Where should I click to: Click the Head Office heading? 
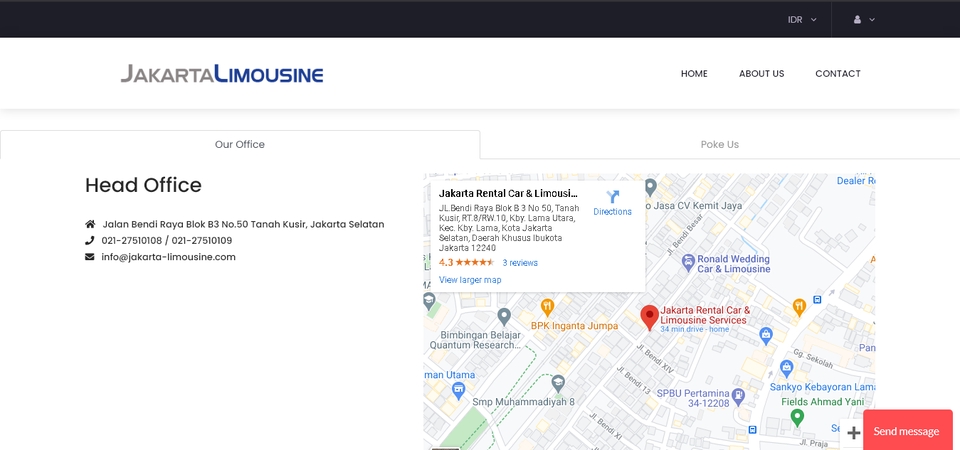tap(143, 185)
